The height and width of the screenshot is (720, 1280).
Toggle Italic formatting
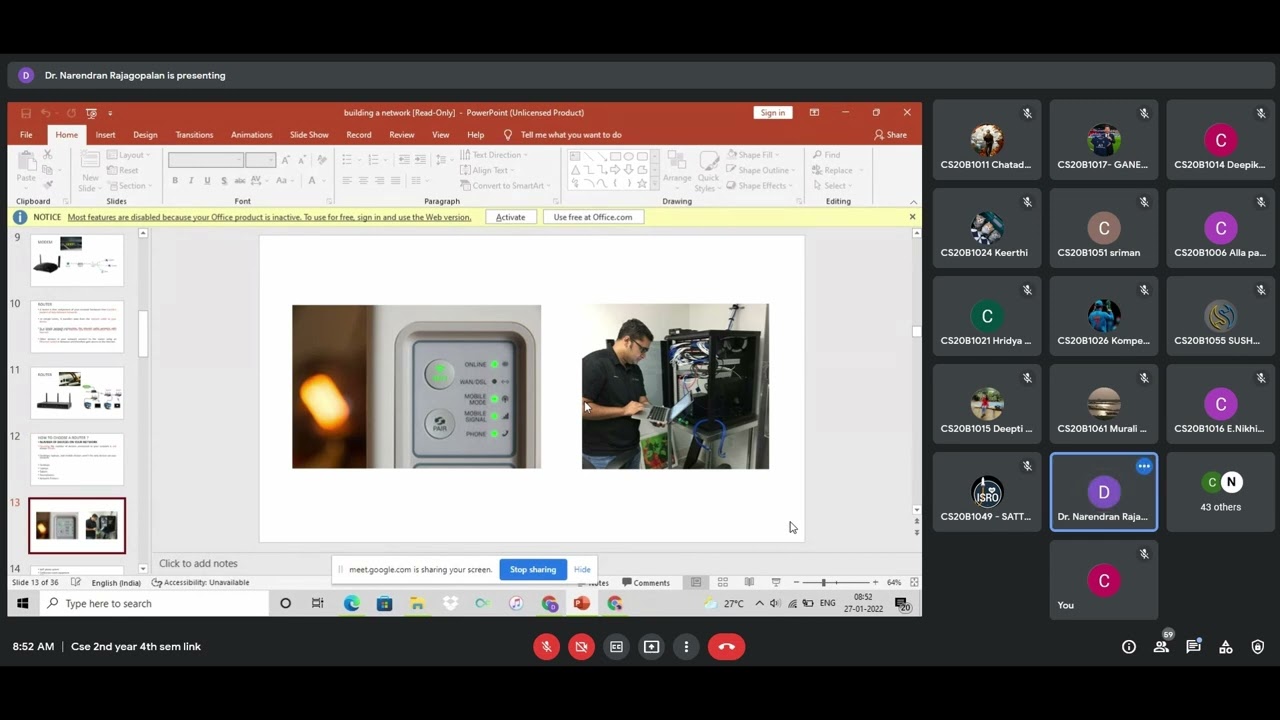coord(191,181)
